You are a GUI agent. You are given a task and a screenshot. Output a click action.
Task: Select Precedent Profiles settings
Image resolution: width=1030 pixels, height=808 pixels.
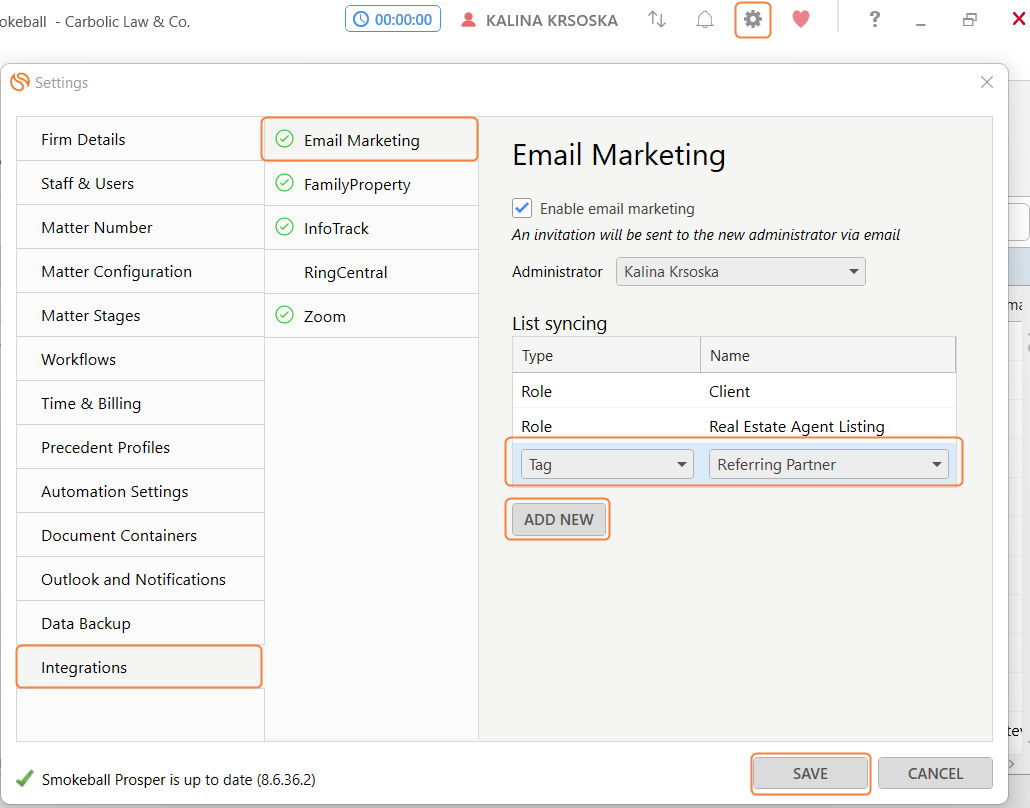pos(140,447)
